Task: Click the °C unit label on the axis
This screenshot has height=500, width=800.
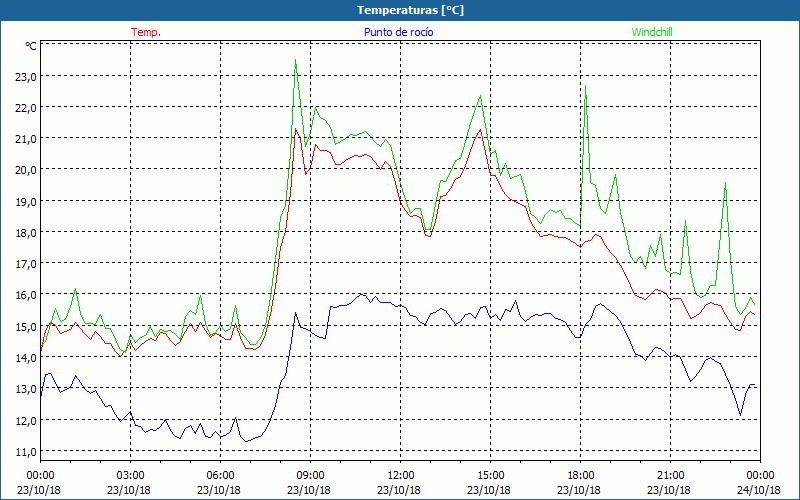Action: [31, 46]
